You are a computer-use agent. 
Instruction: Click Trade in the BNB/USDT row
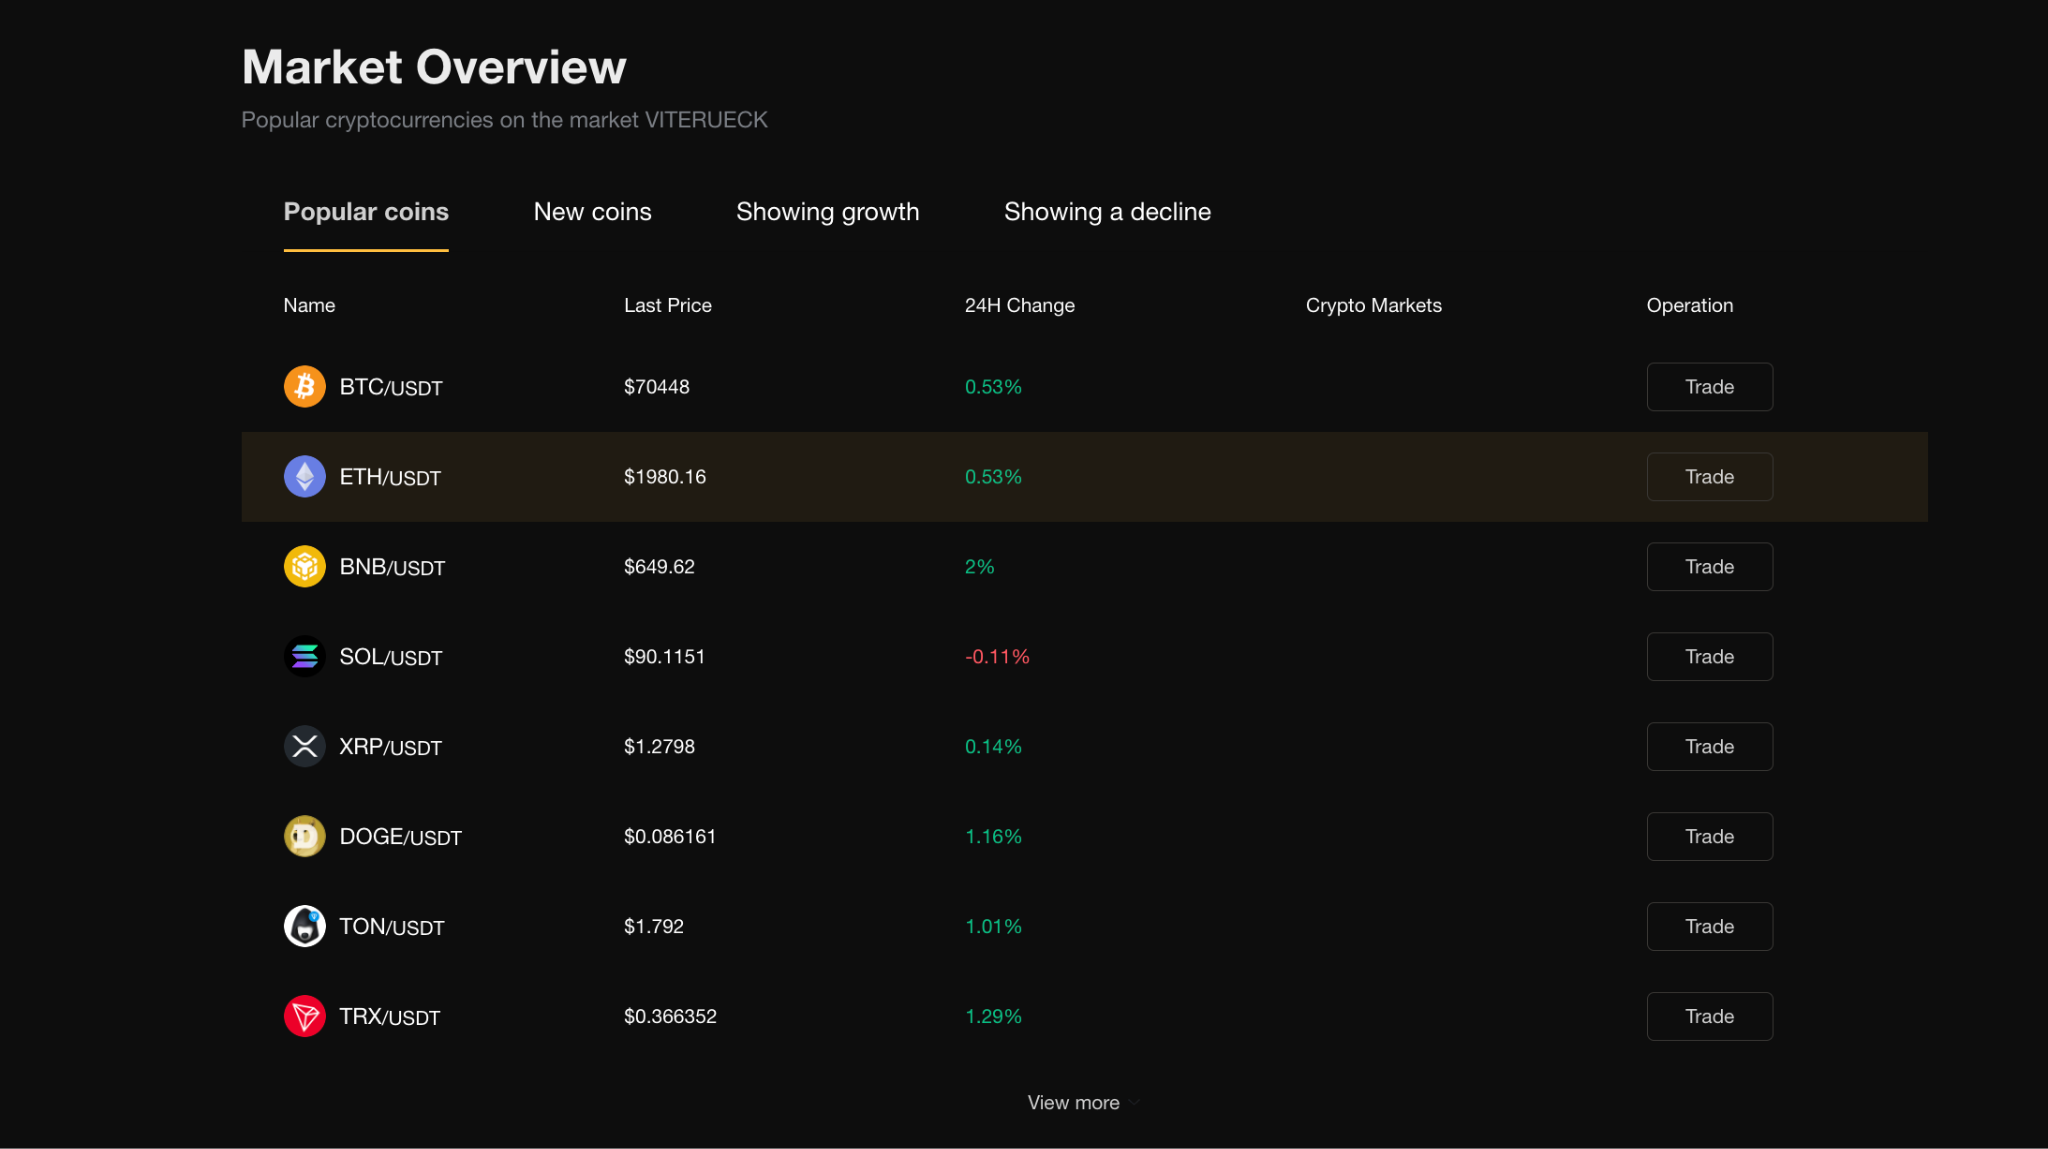click(x=1709, y=567)
